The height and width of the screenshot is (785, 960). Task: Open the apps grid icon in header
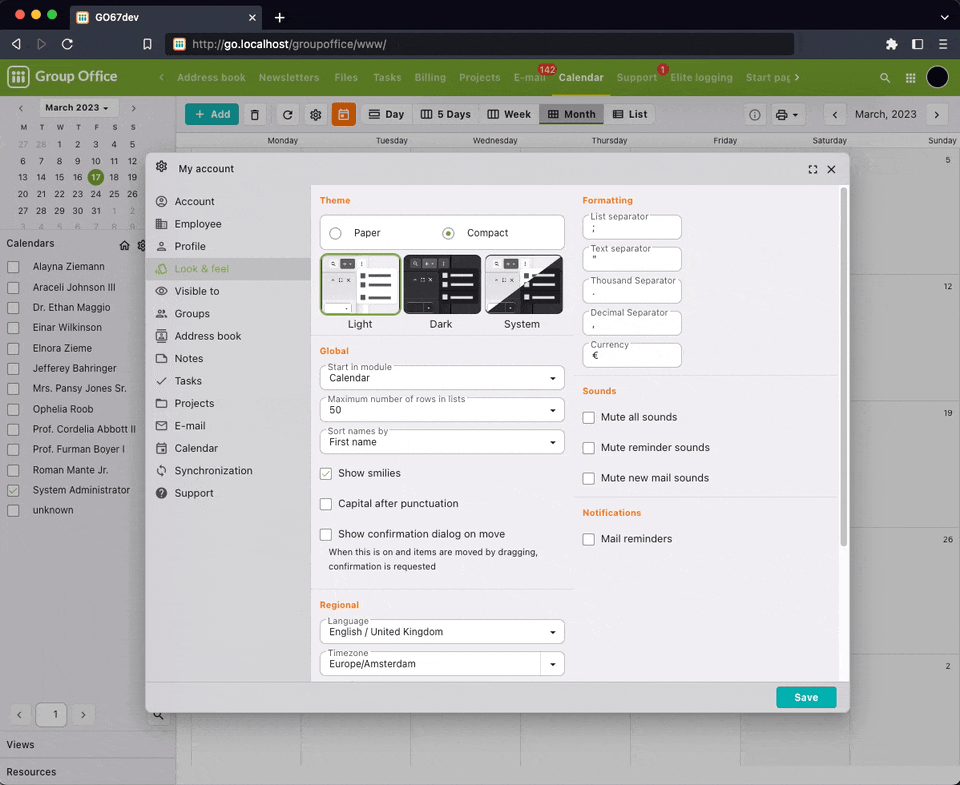pos(910,78)
